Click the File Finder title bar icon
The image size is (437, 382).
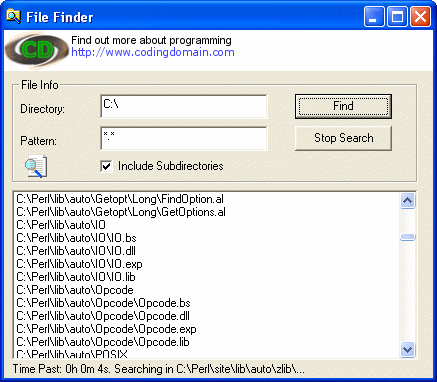coord(13,16)
